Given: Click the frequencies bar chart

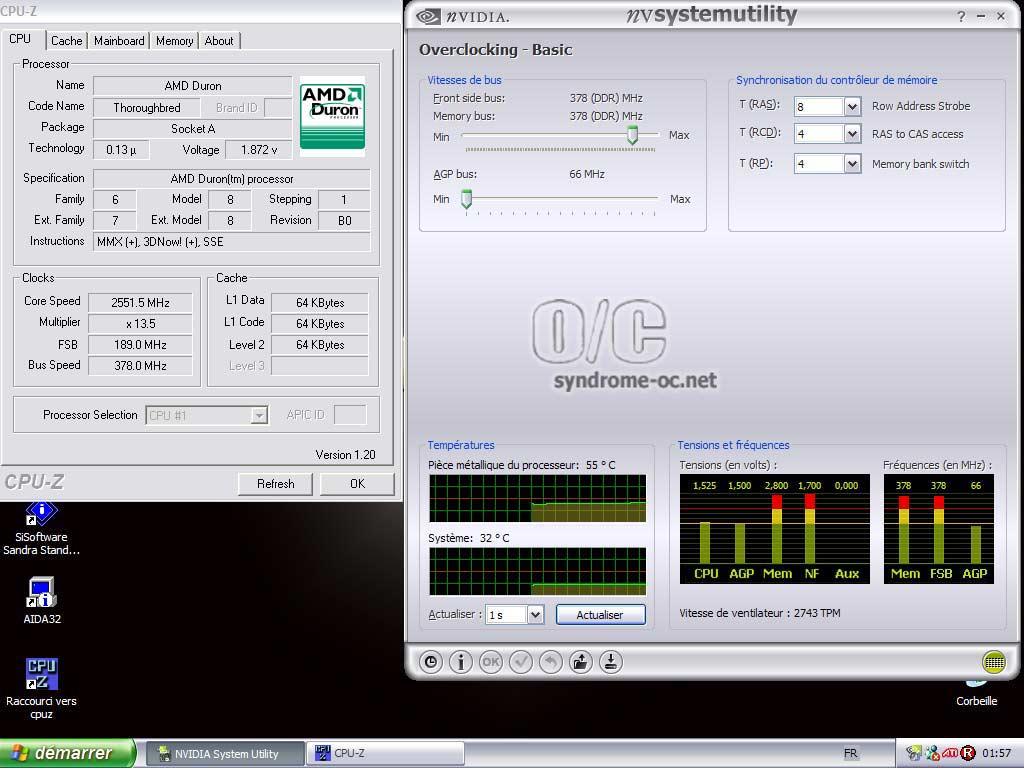Looking at the screenshot, I should tap(938, 529).
